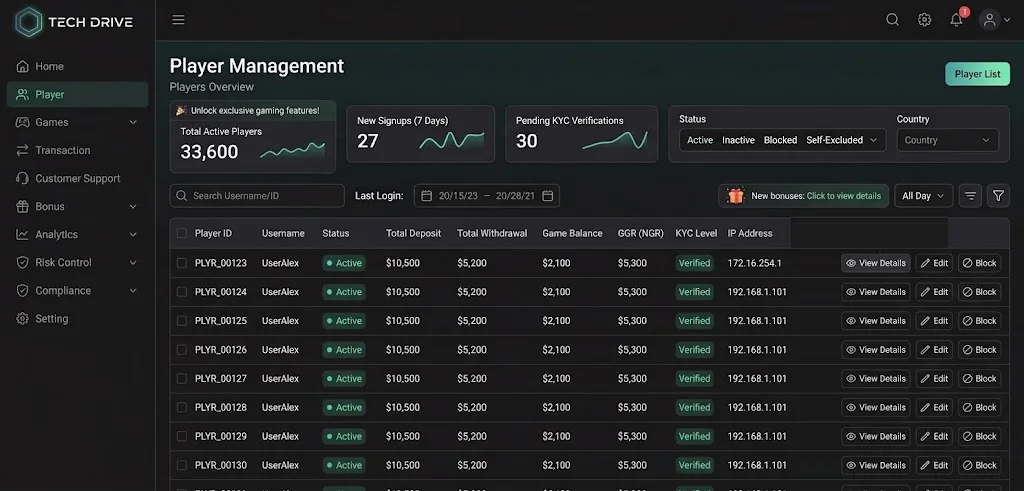The image size is (1024, 491).
Task: Expand the Games sidebar submenu
Action: (133, 122)
